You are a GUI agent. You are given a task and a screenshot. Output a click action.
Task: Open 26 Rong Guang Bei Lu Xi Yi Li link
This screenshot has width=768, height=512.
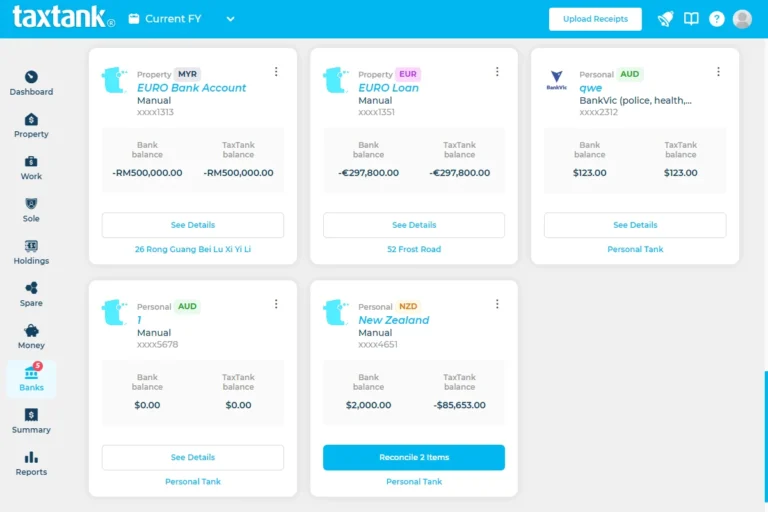click(192, 249)
